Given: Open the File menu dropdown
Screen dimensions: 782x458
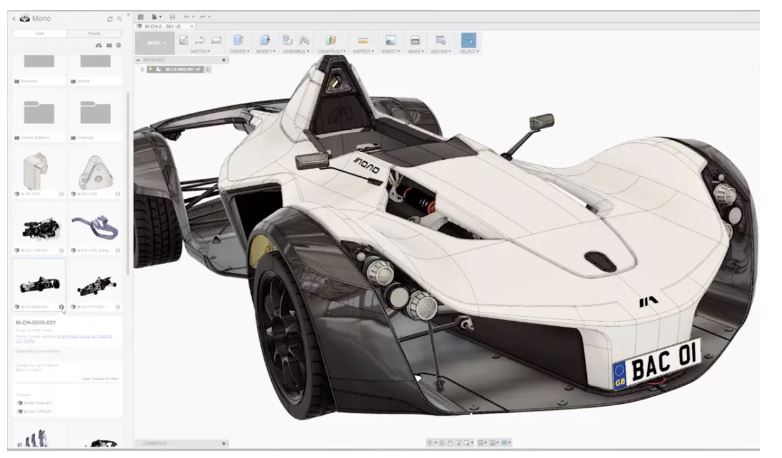Looking at the screenshot, I should coord(157,17).
